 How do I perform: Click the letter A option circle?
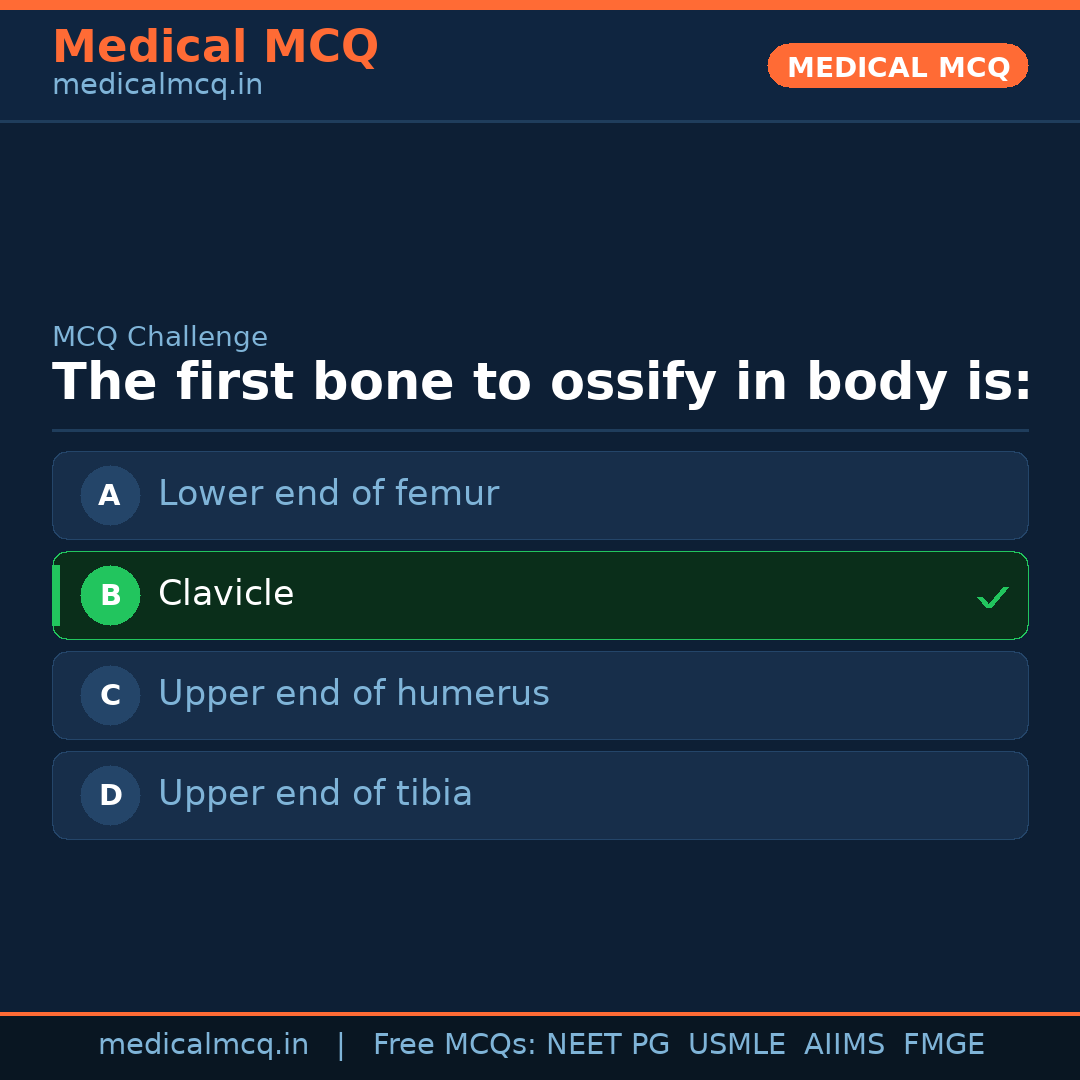click(110, 495)
